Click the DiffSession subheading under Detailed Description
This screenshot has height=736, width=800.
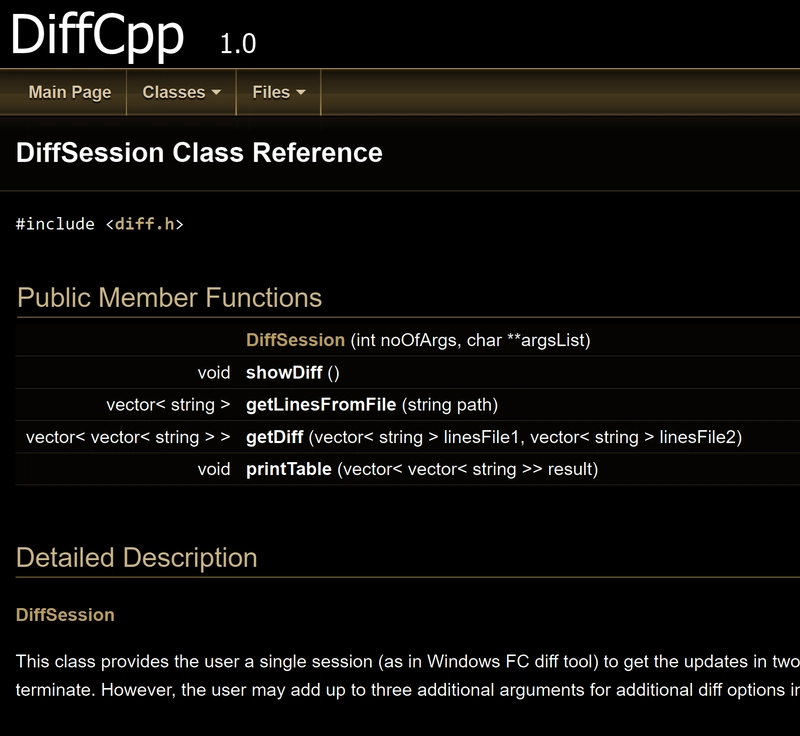(x=65, y=615)
